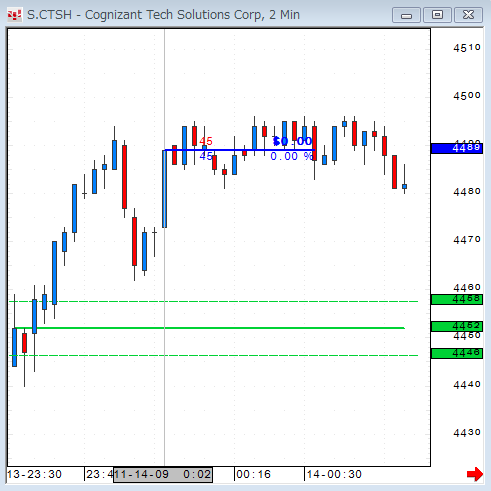Viewport: 491px width, 491px height.
Task: Click the chart application icon in title bar
Action: coord(14,15)
